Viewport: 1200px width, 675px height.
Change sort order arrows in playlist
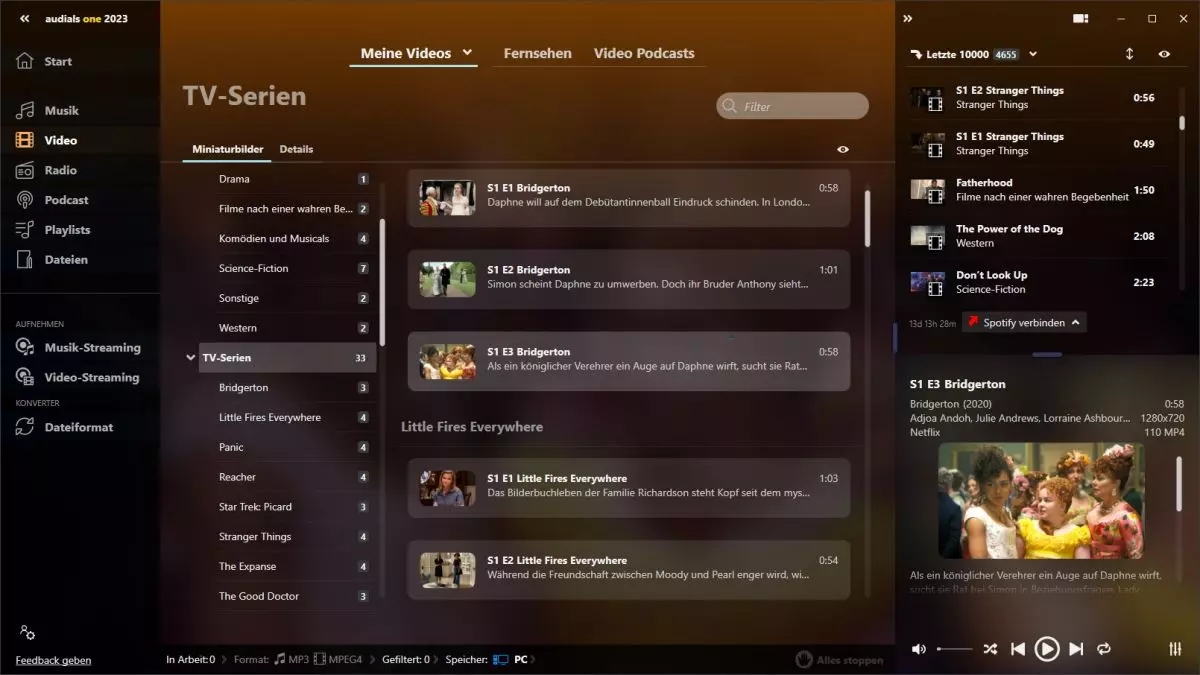point(1130,54)
